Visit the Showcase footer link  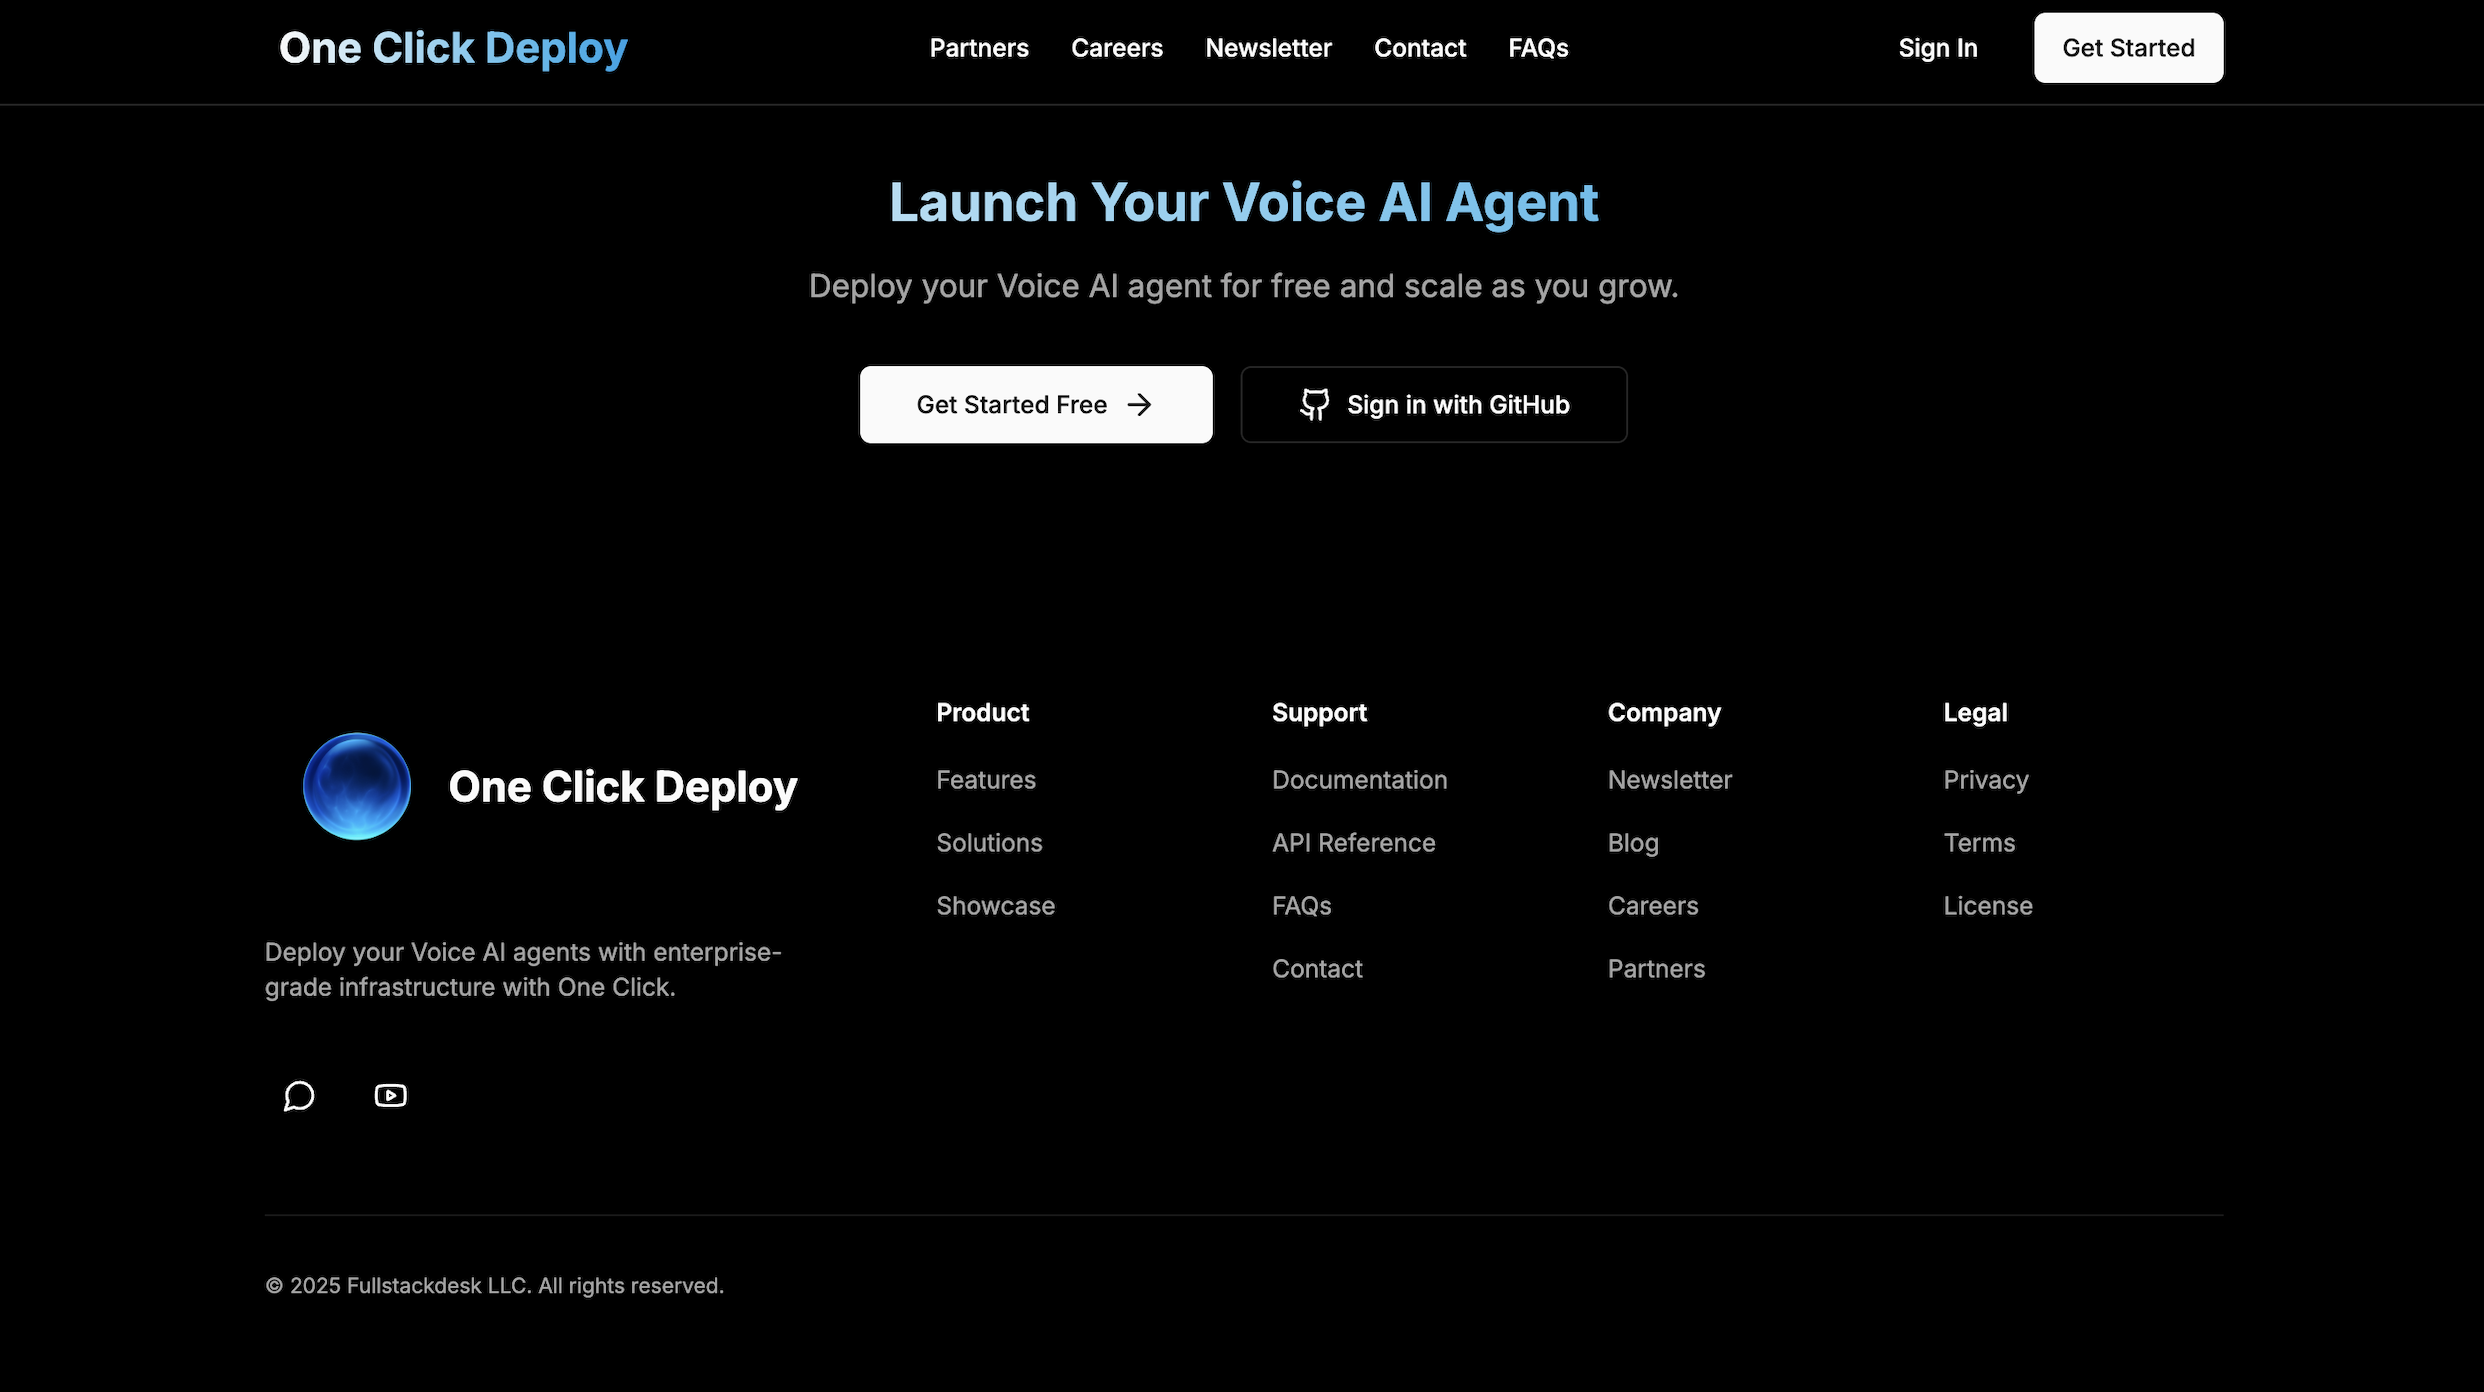[x=995, y=906]
